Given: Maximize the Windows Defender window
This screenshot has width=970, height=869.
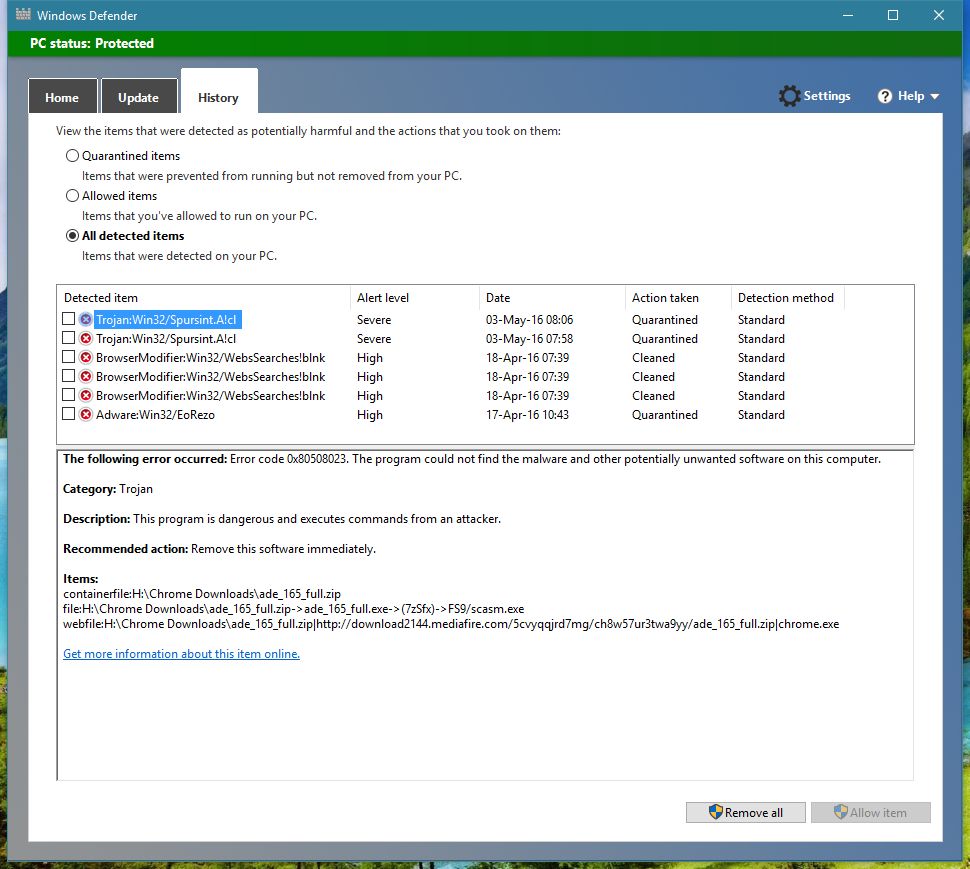Looking at the screenshot, I should [893, 15].
